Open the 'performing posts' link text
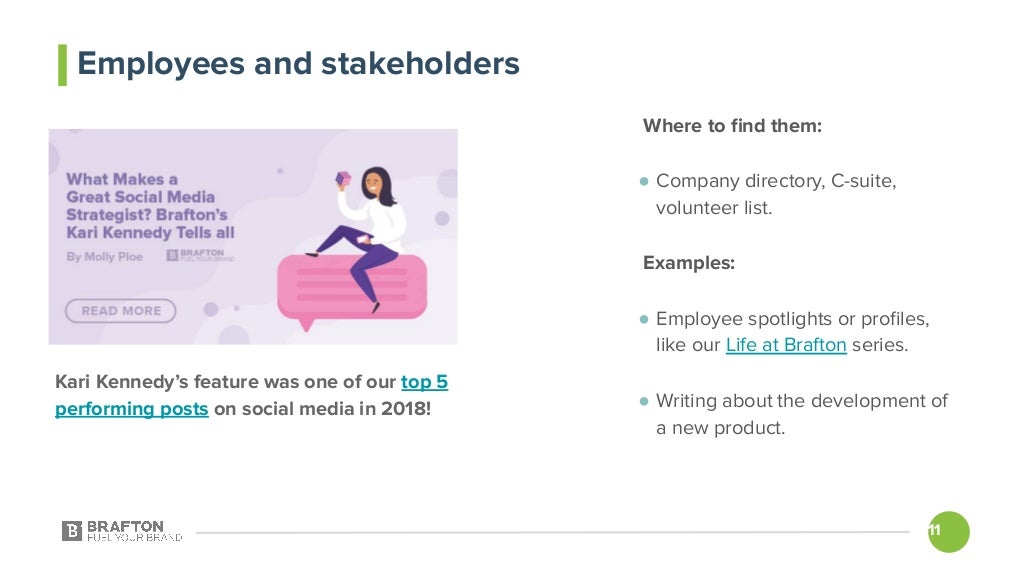 coord(131,409)
